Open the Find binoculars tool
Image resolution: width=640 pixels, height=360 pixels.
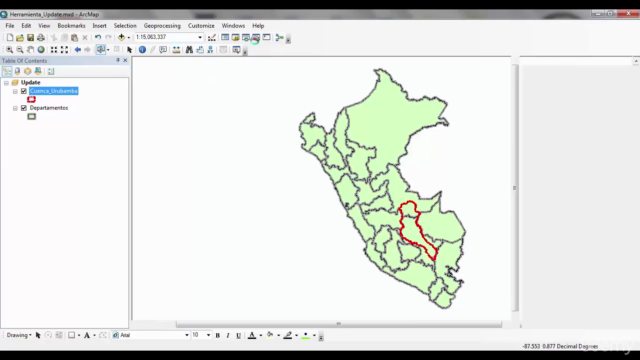click(x=189, y=50)
